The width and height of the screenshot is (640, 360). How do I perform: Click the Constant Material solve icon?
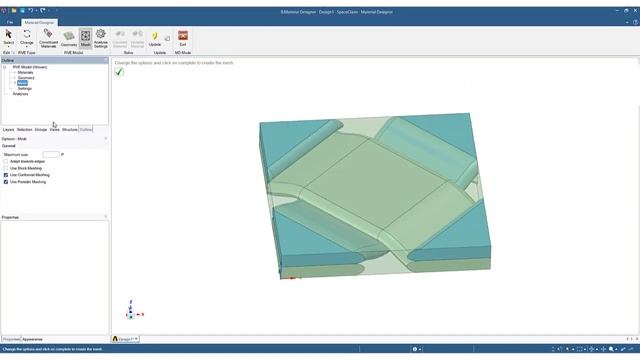click(120, 38)
